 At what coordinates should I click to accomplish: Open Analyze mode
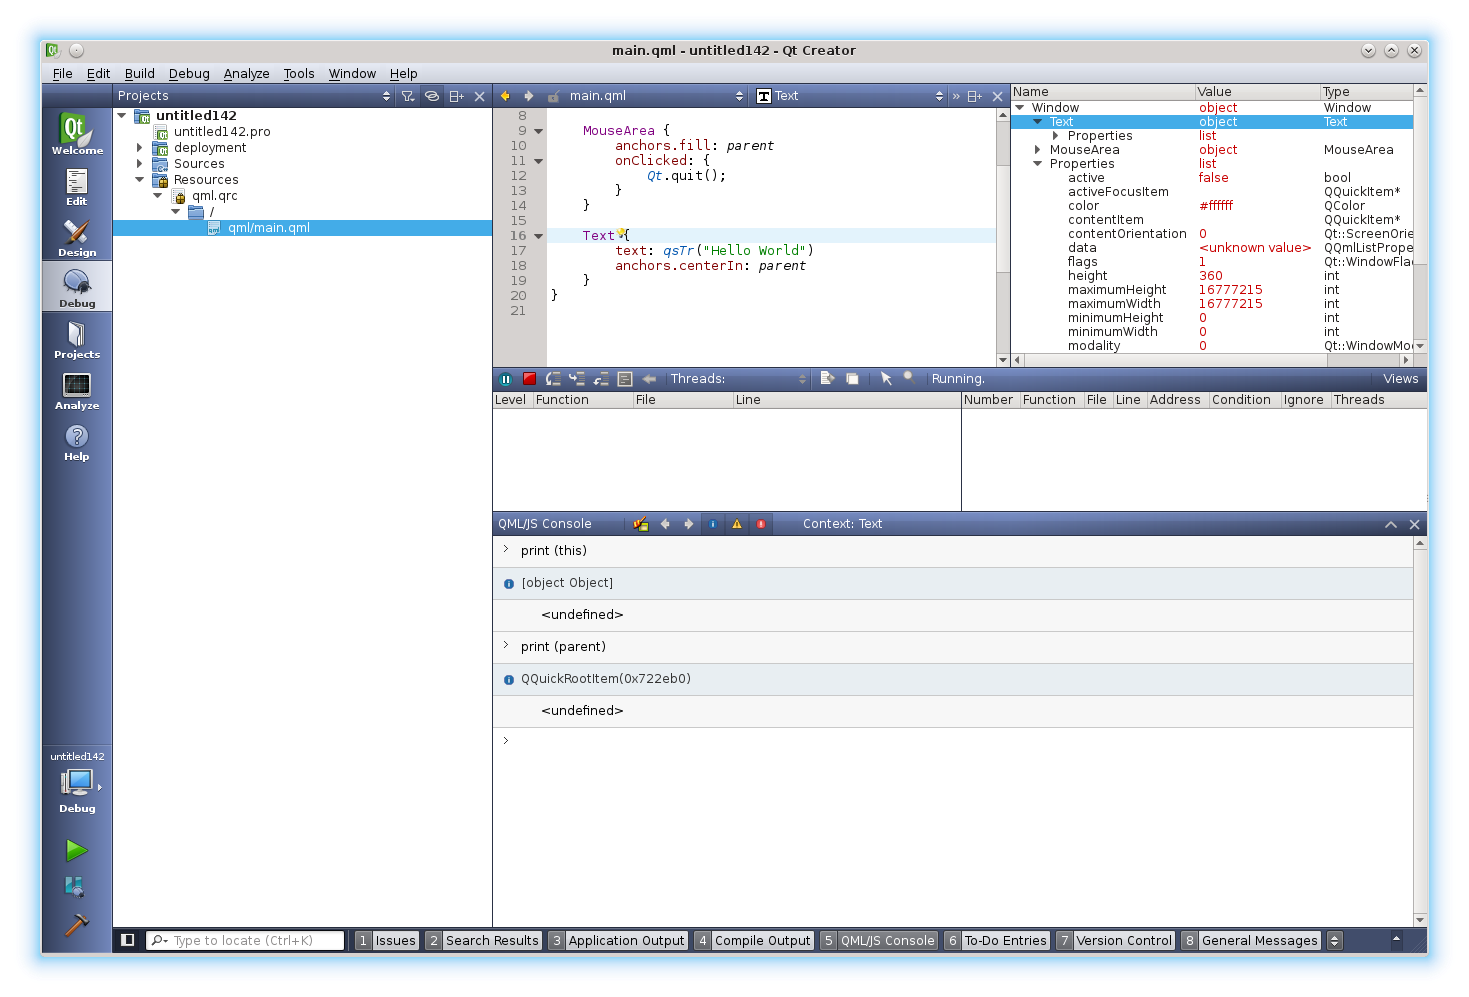tap(77, 389)
